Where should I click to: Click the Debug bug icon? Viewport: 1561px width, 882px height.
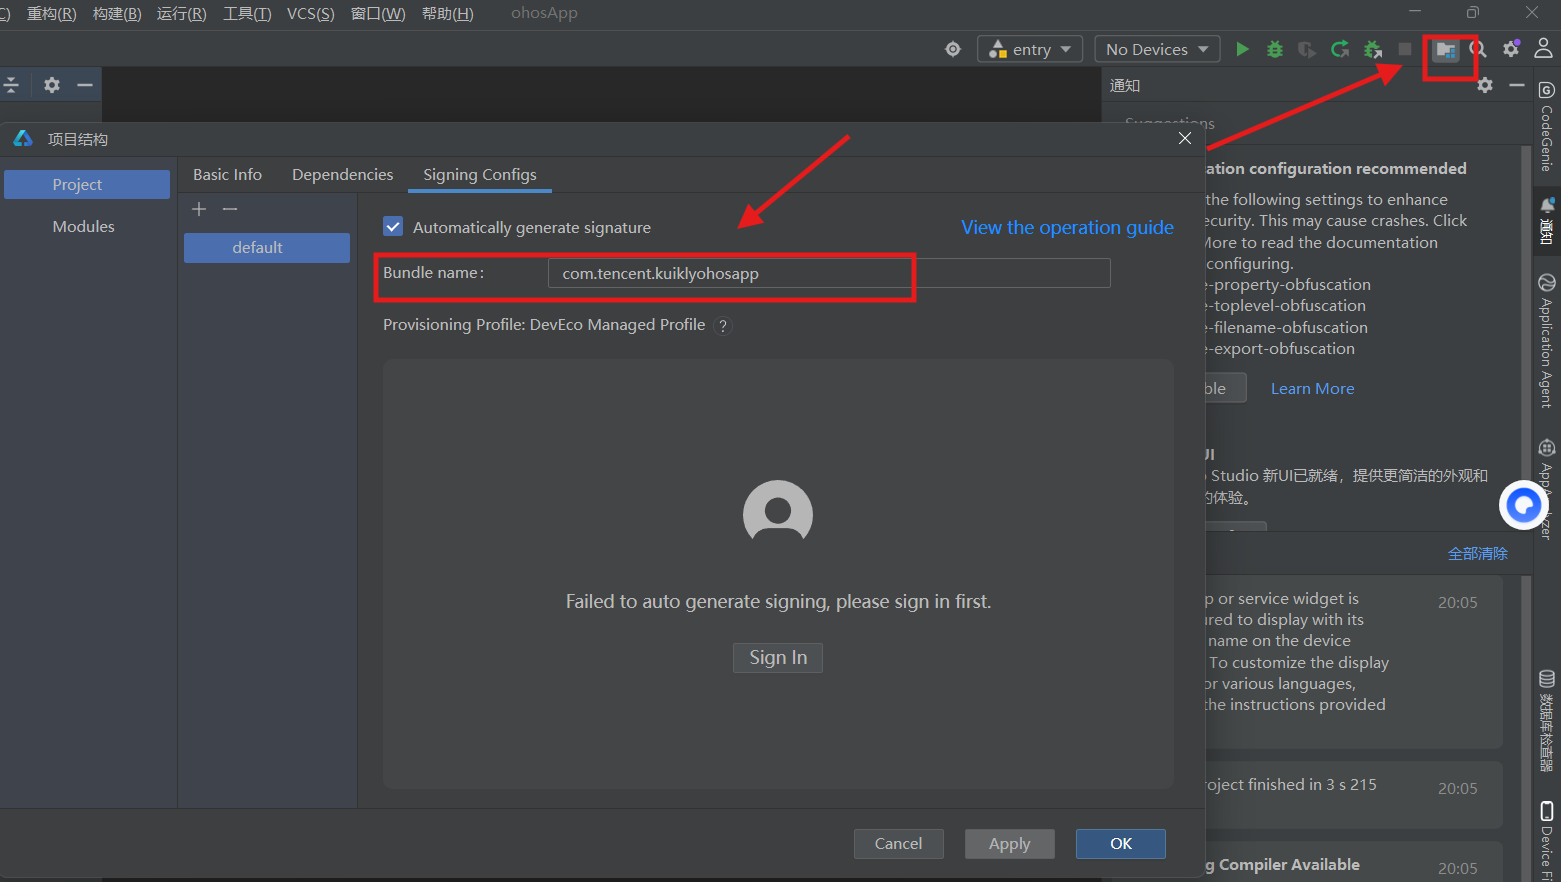[1274, 49]
